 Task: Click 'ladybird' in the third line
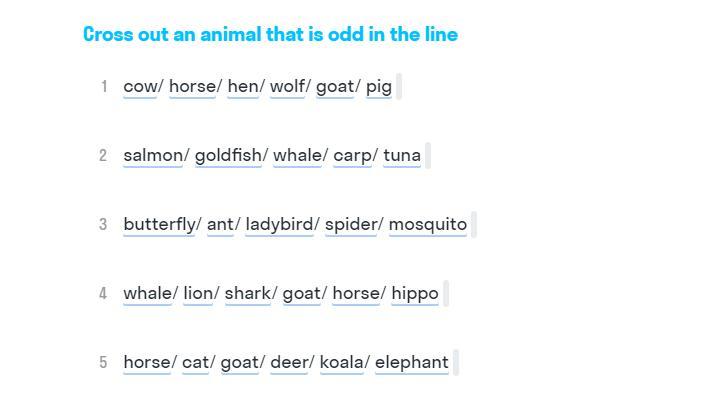(x=280, y=224)
